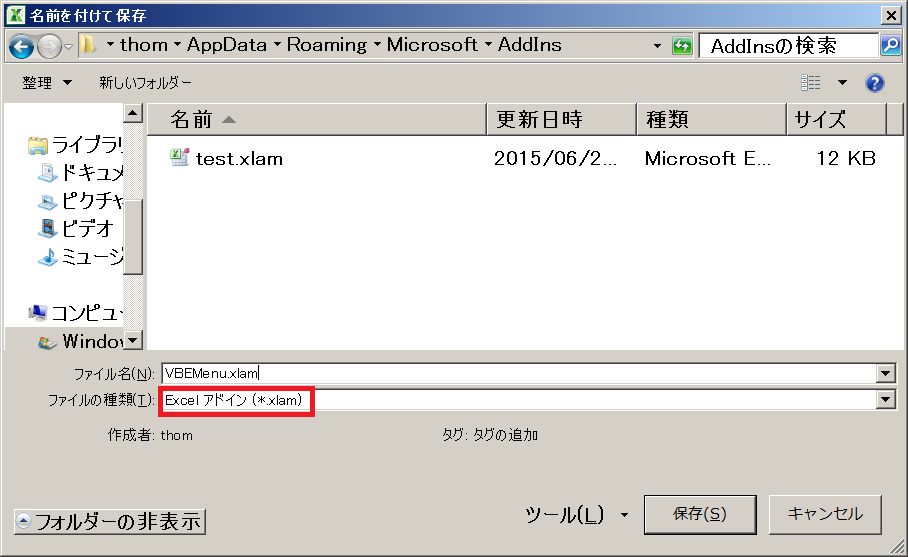
Task: Click the 12 KB size cell
Action: 845,159
